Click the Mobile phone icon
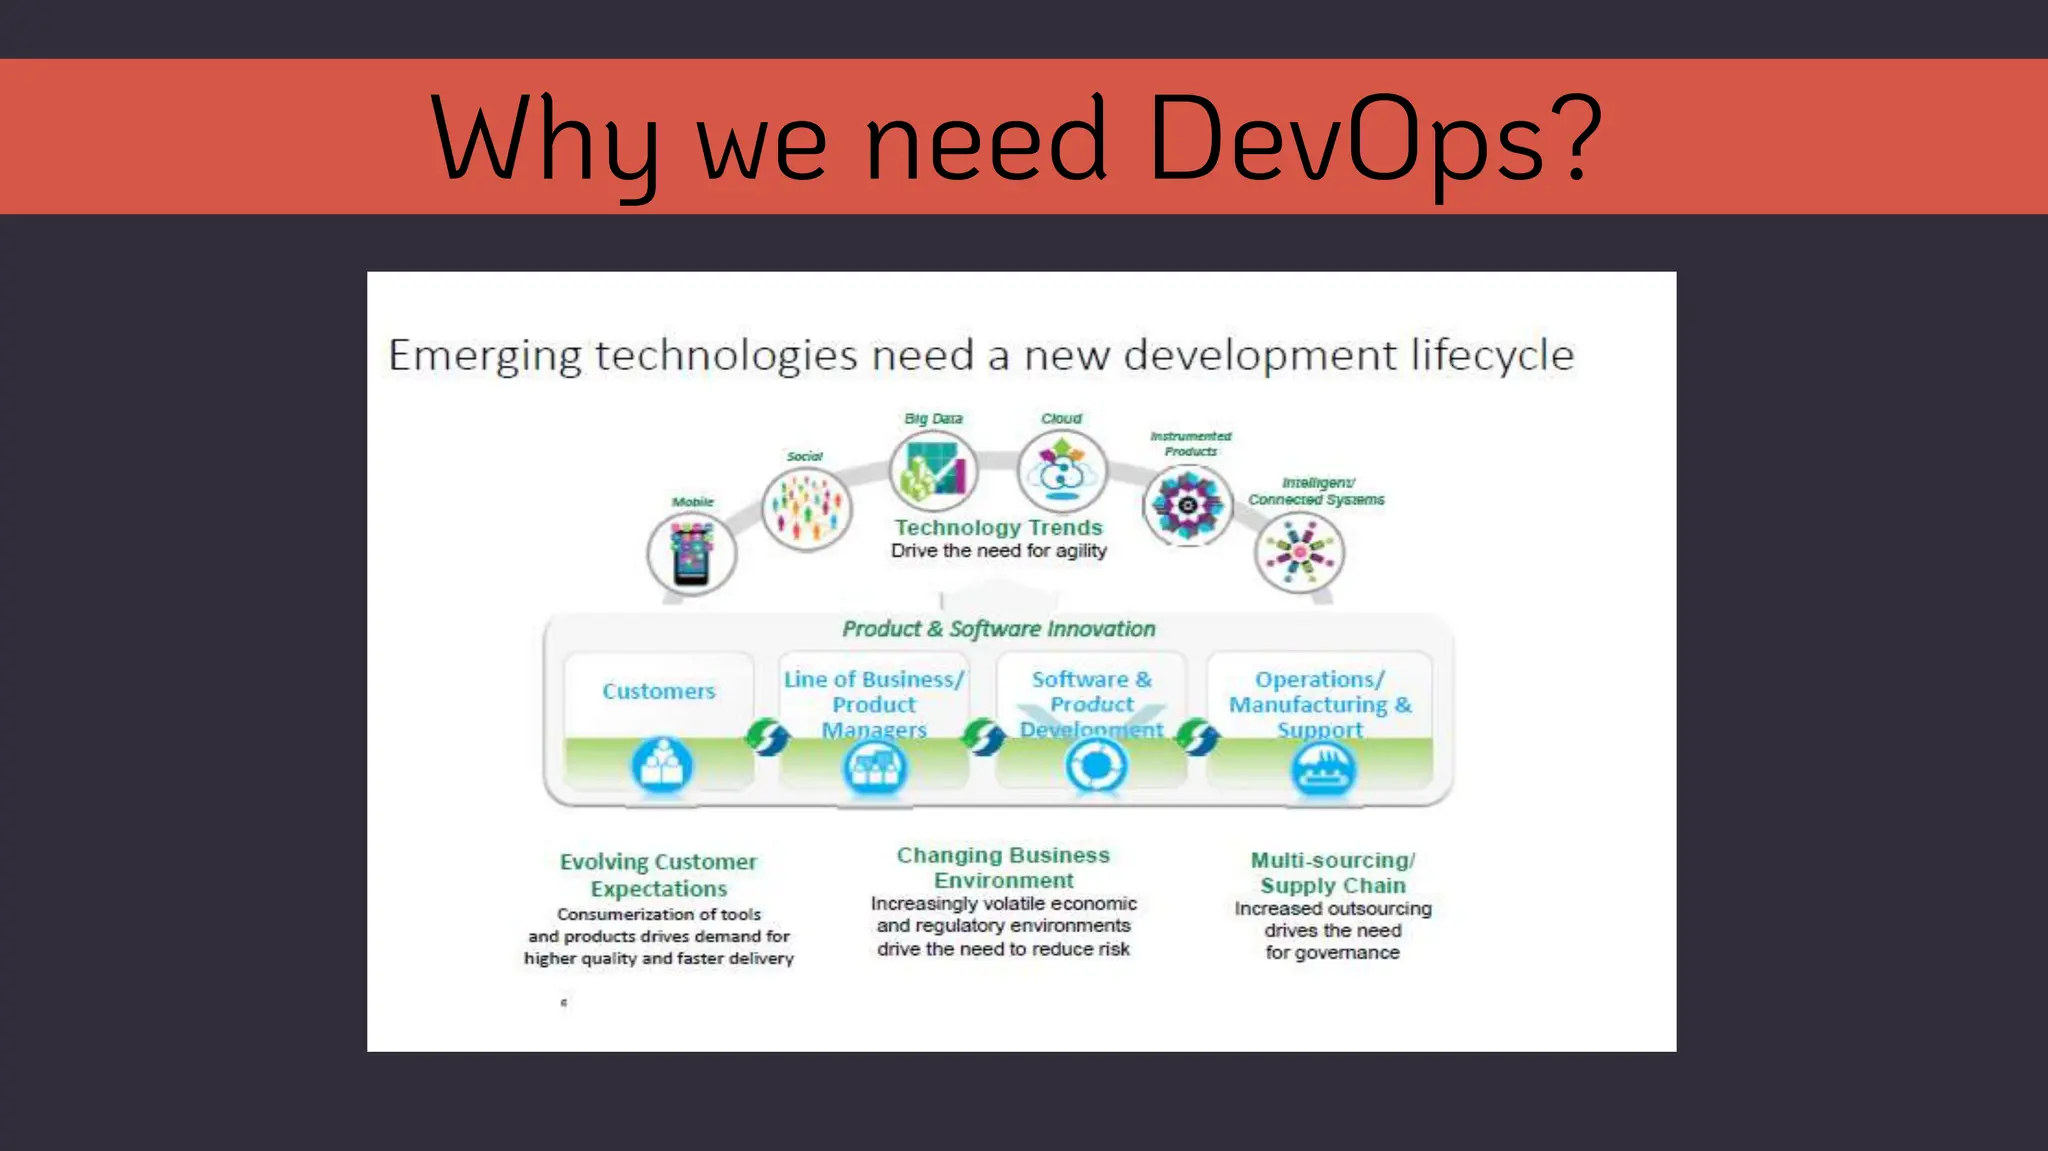This screenshot has width=2048, height=1151. pos(691,553)
